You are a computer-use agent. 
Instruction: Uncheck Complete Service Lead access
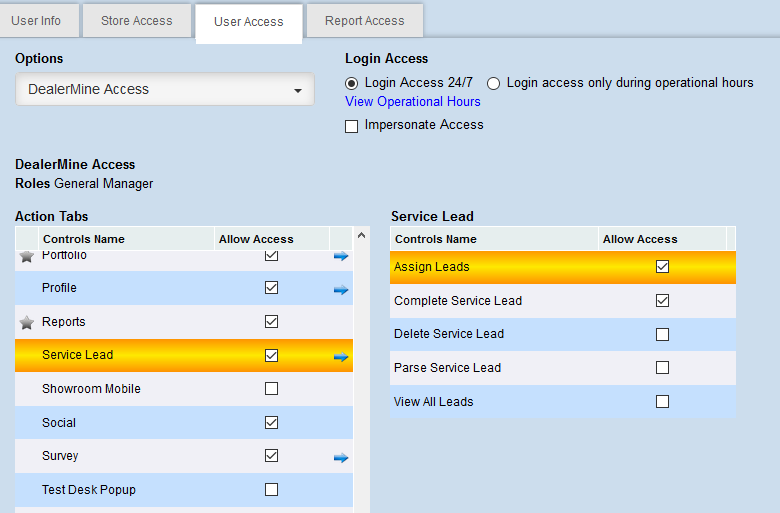click(662, 301)
